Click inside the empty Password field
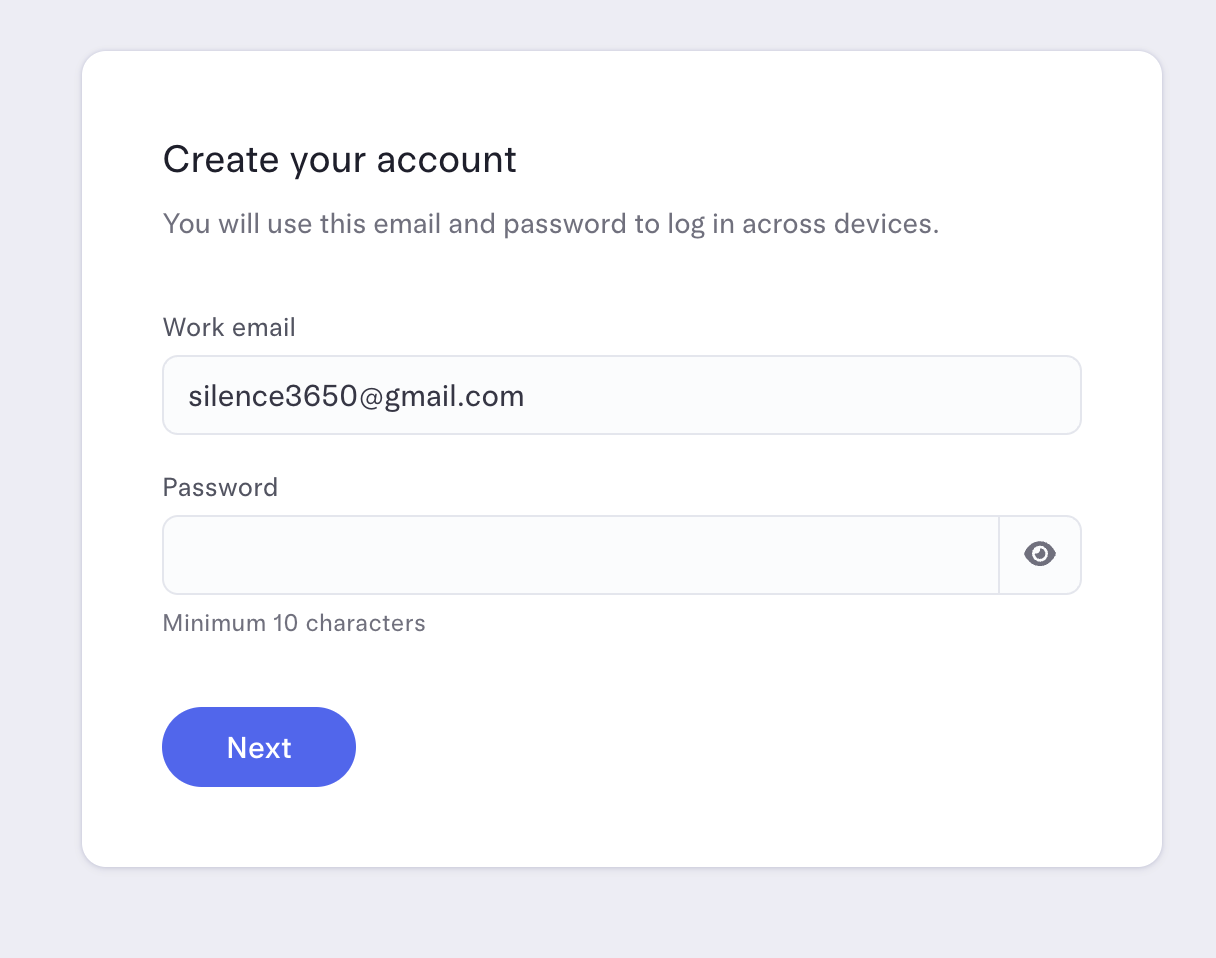Screen dimensions: 1216x958 pyautogui.click(x=580, y=555)
